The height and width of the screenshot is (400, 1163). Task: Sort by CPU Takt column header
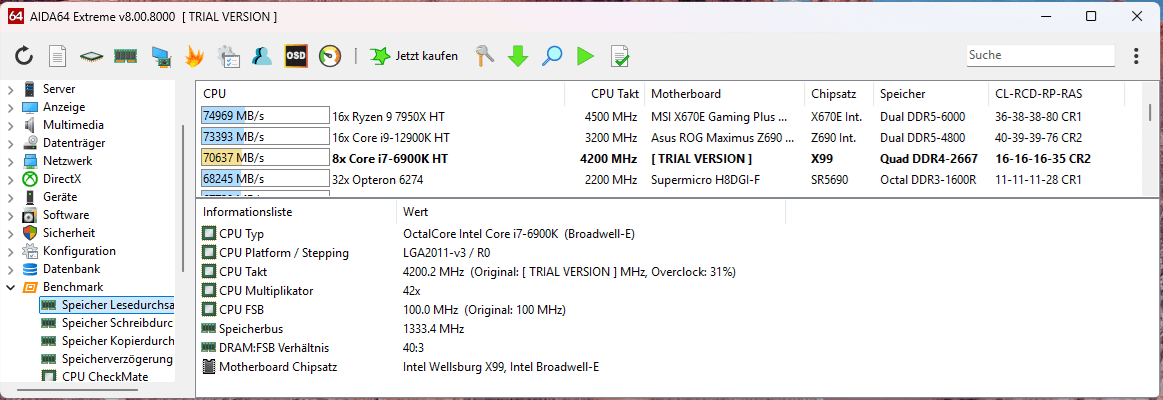604,94
